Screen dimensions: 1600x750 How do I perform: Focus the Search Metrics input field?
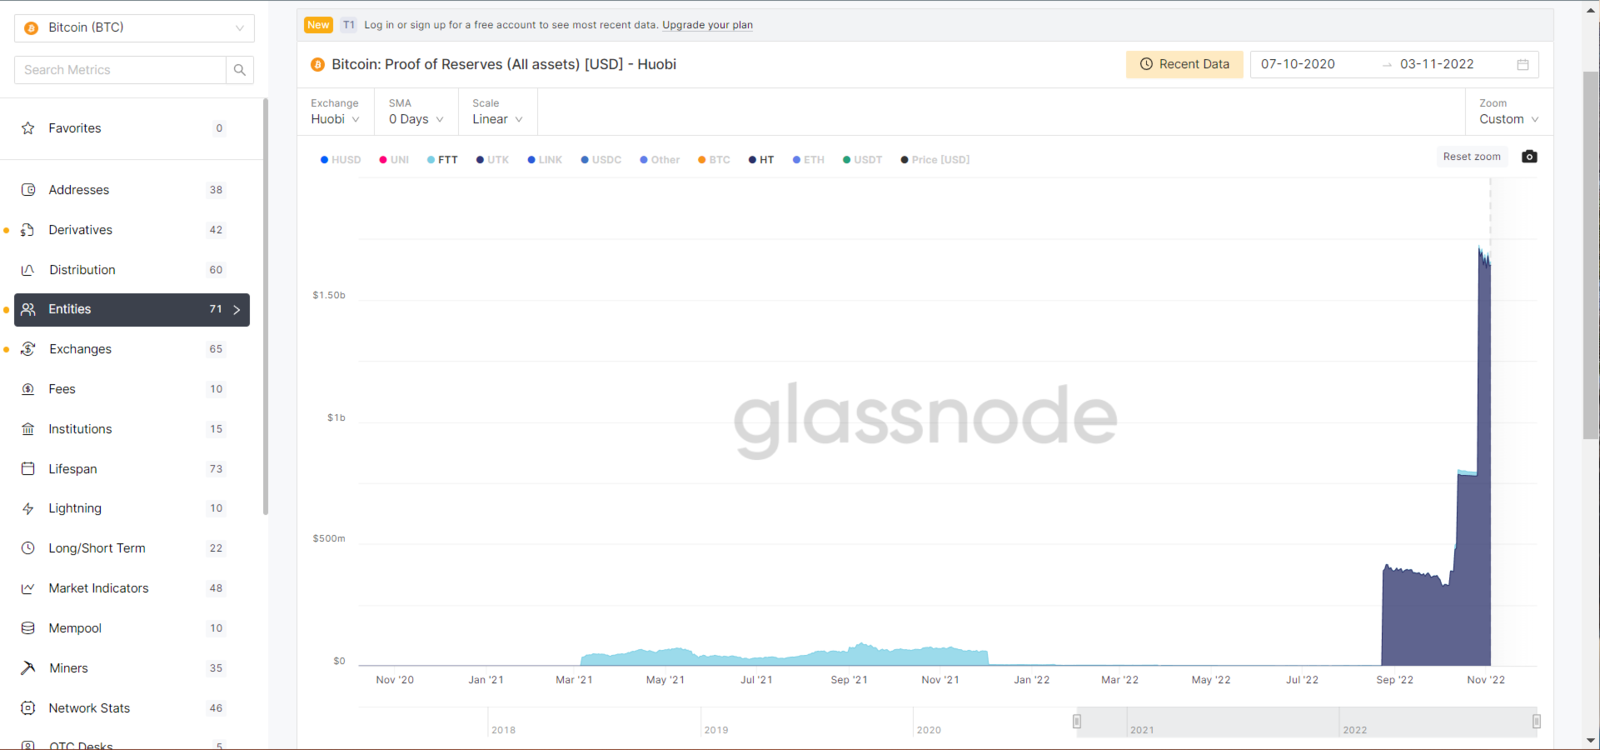point(120,70)
